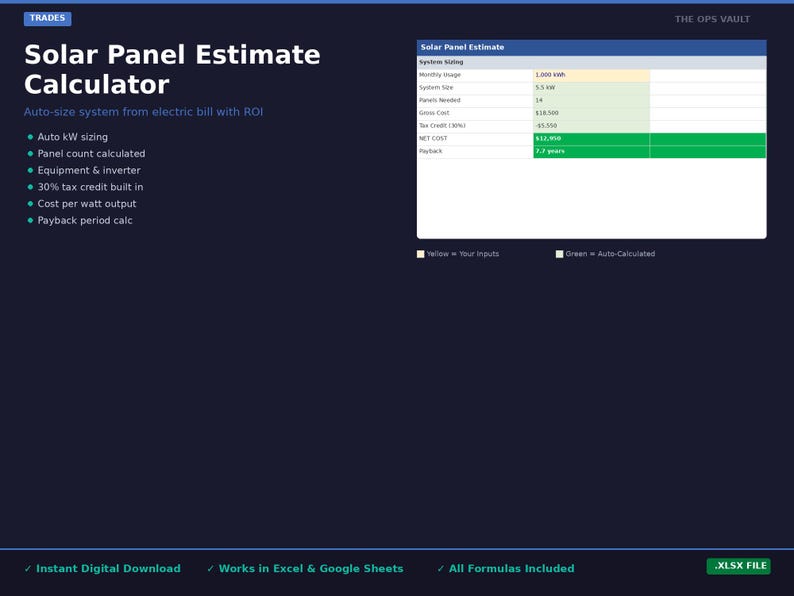Click the Solar Panel Estimate Calculator title

[x=172, y=69]
